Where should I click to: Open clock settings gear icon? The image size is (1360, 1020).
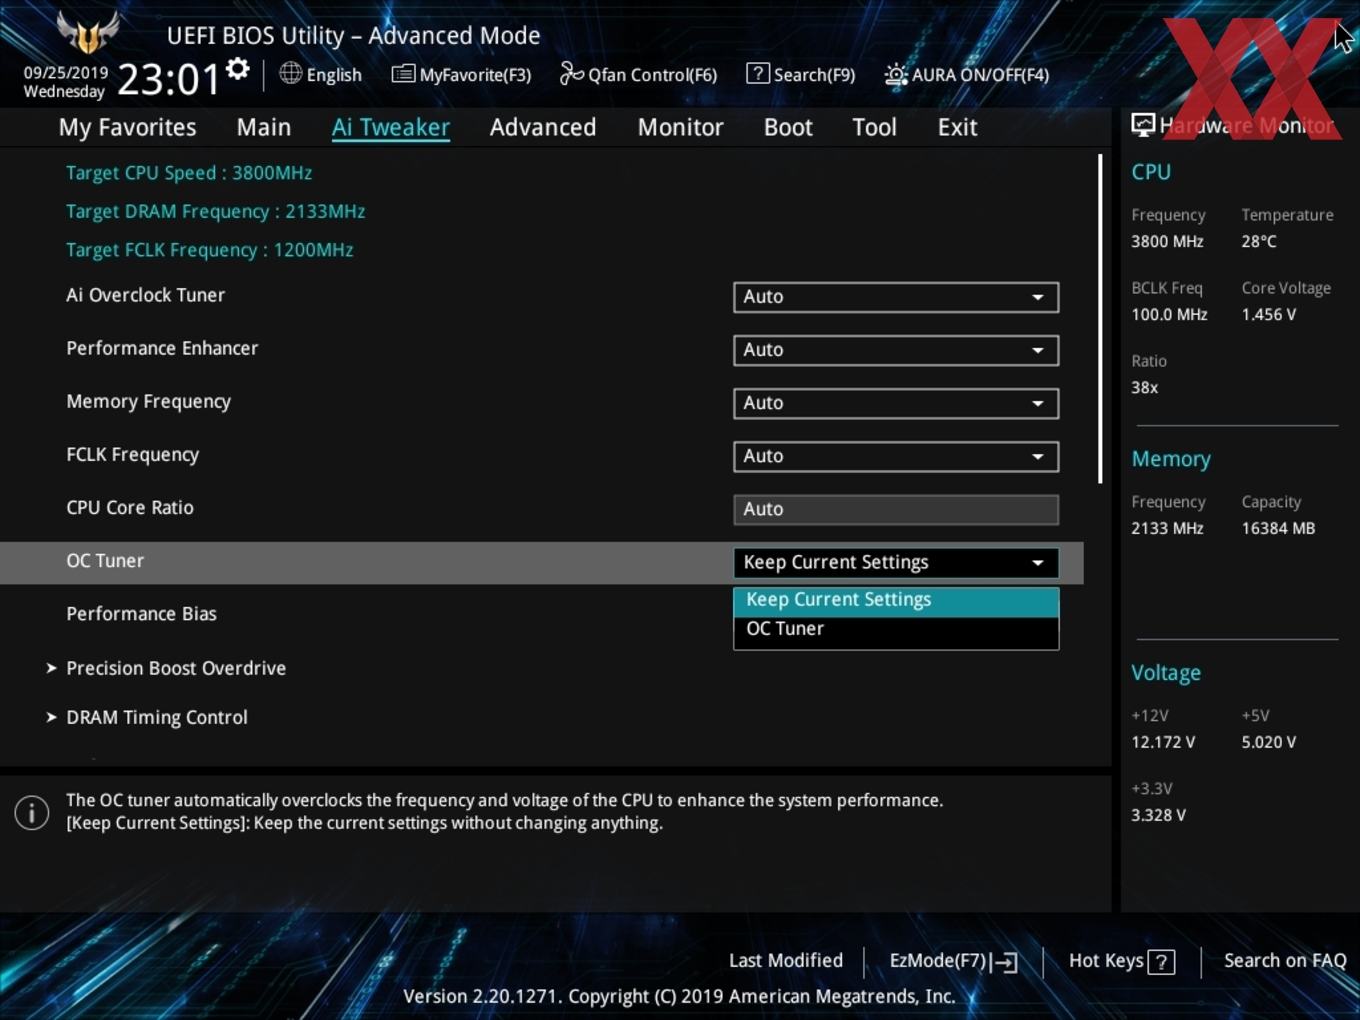238,69
